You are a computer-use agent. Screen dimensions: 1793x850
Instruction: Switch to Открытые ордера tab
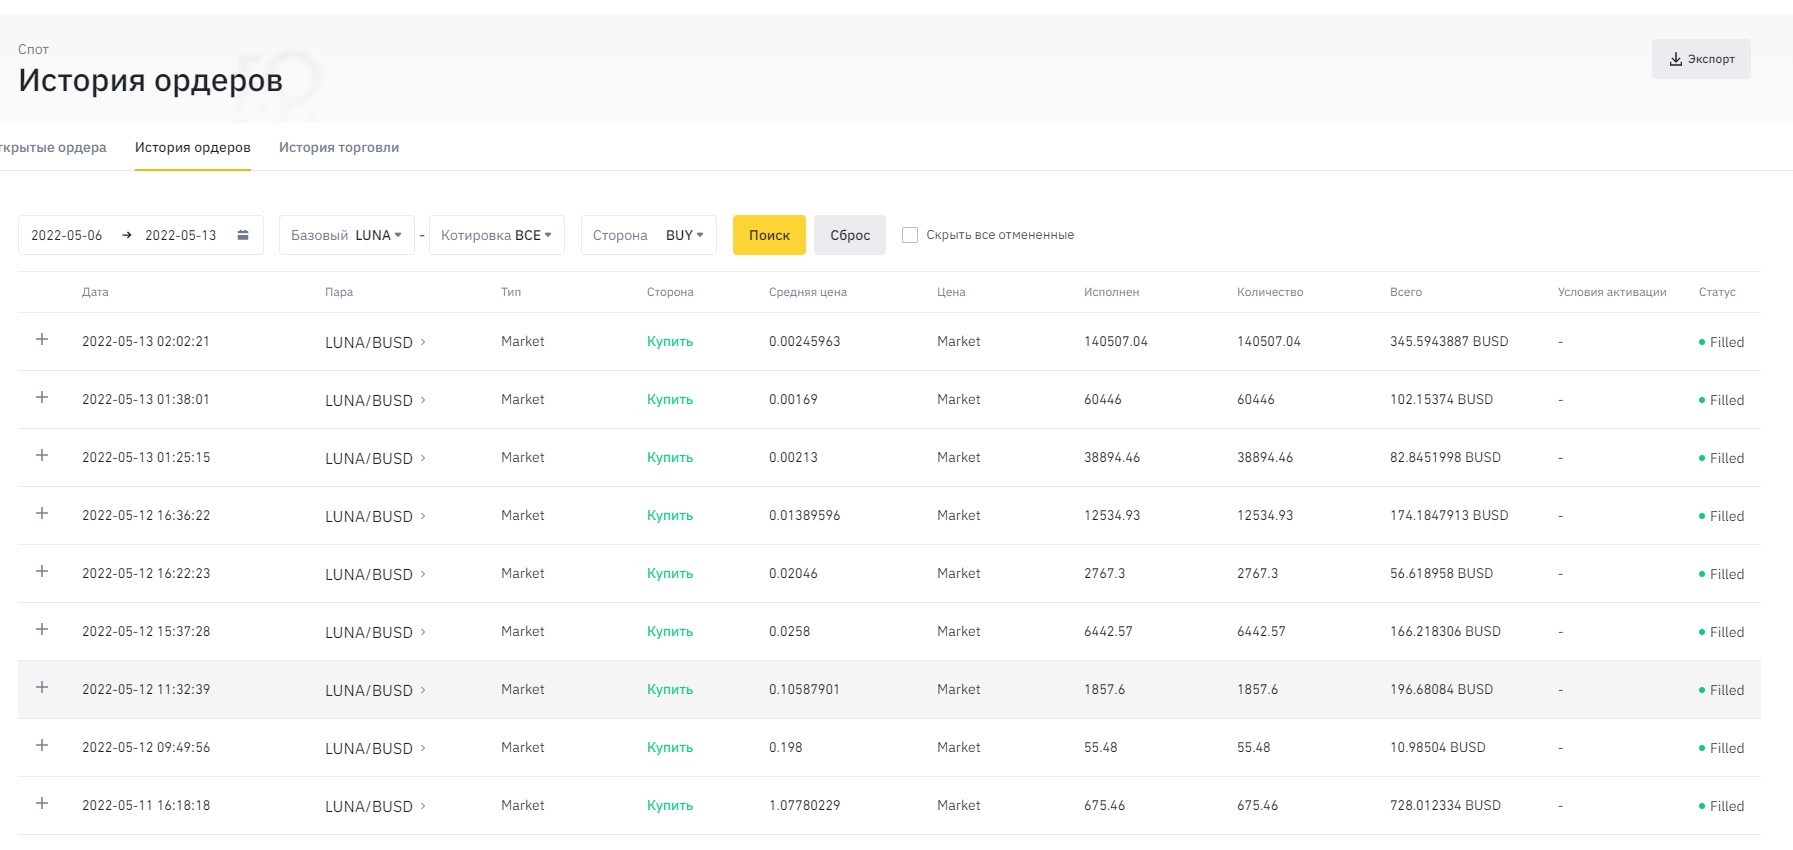pyautogui.click(x=53, y=147)
